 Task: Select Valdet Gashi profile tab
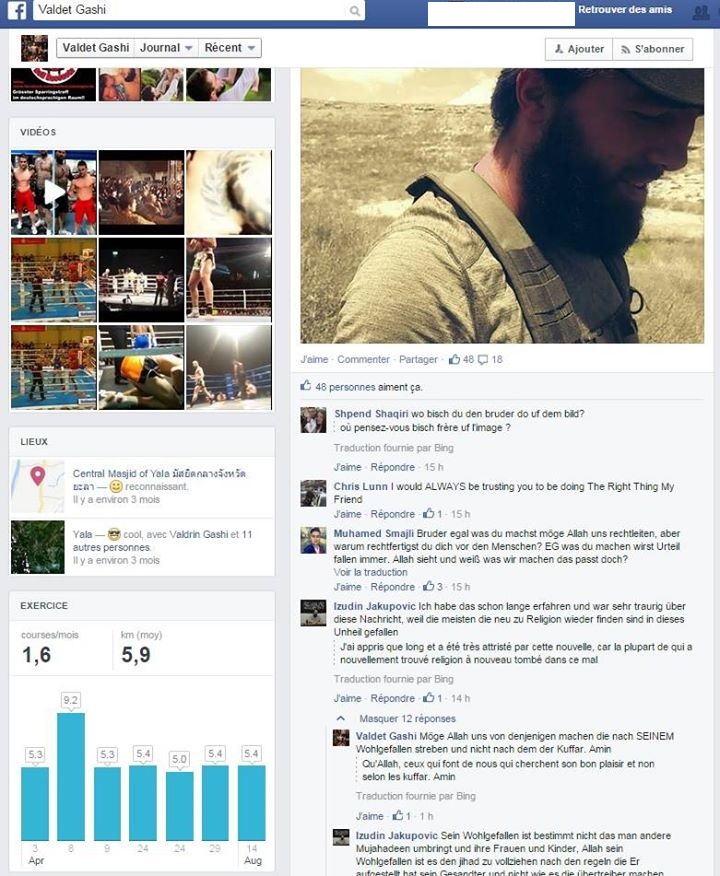(x=96, y=48)
